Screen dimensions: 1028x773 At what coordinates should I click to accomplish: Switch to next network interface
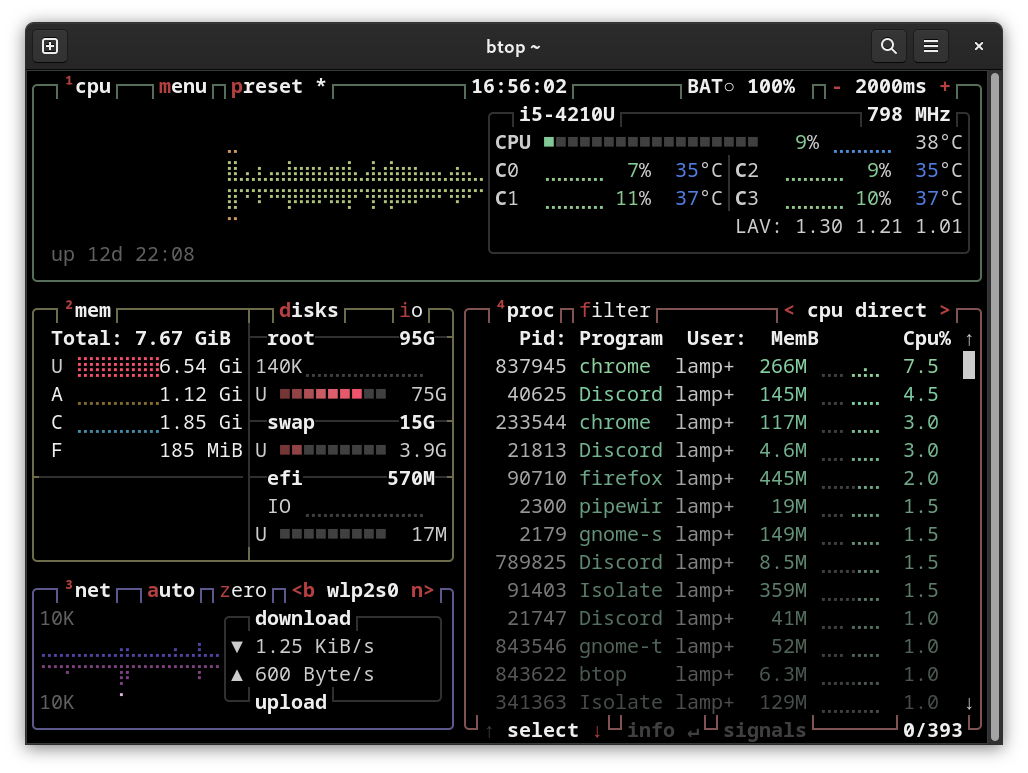423,590
